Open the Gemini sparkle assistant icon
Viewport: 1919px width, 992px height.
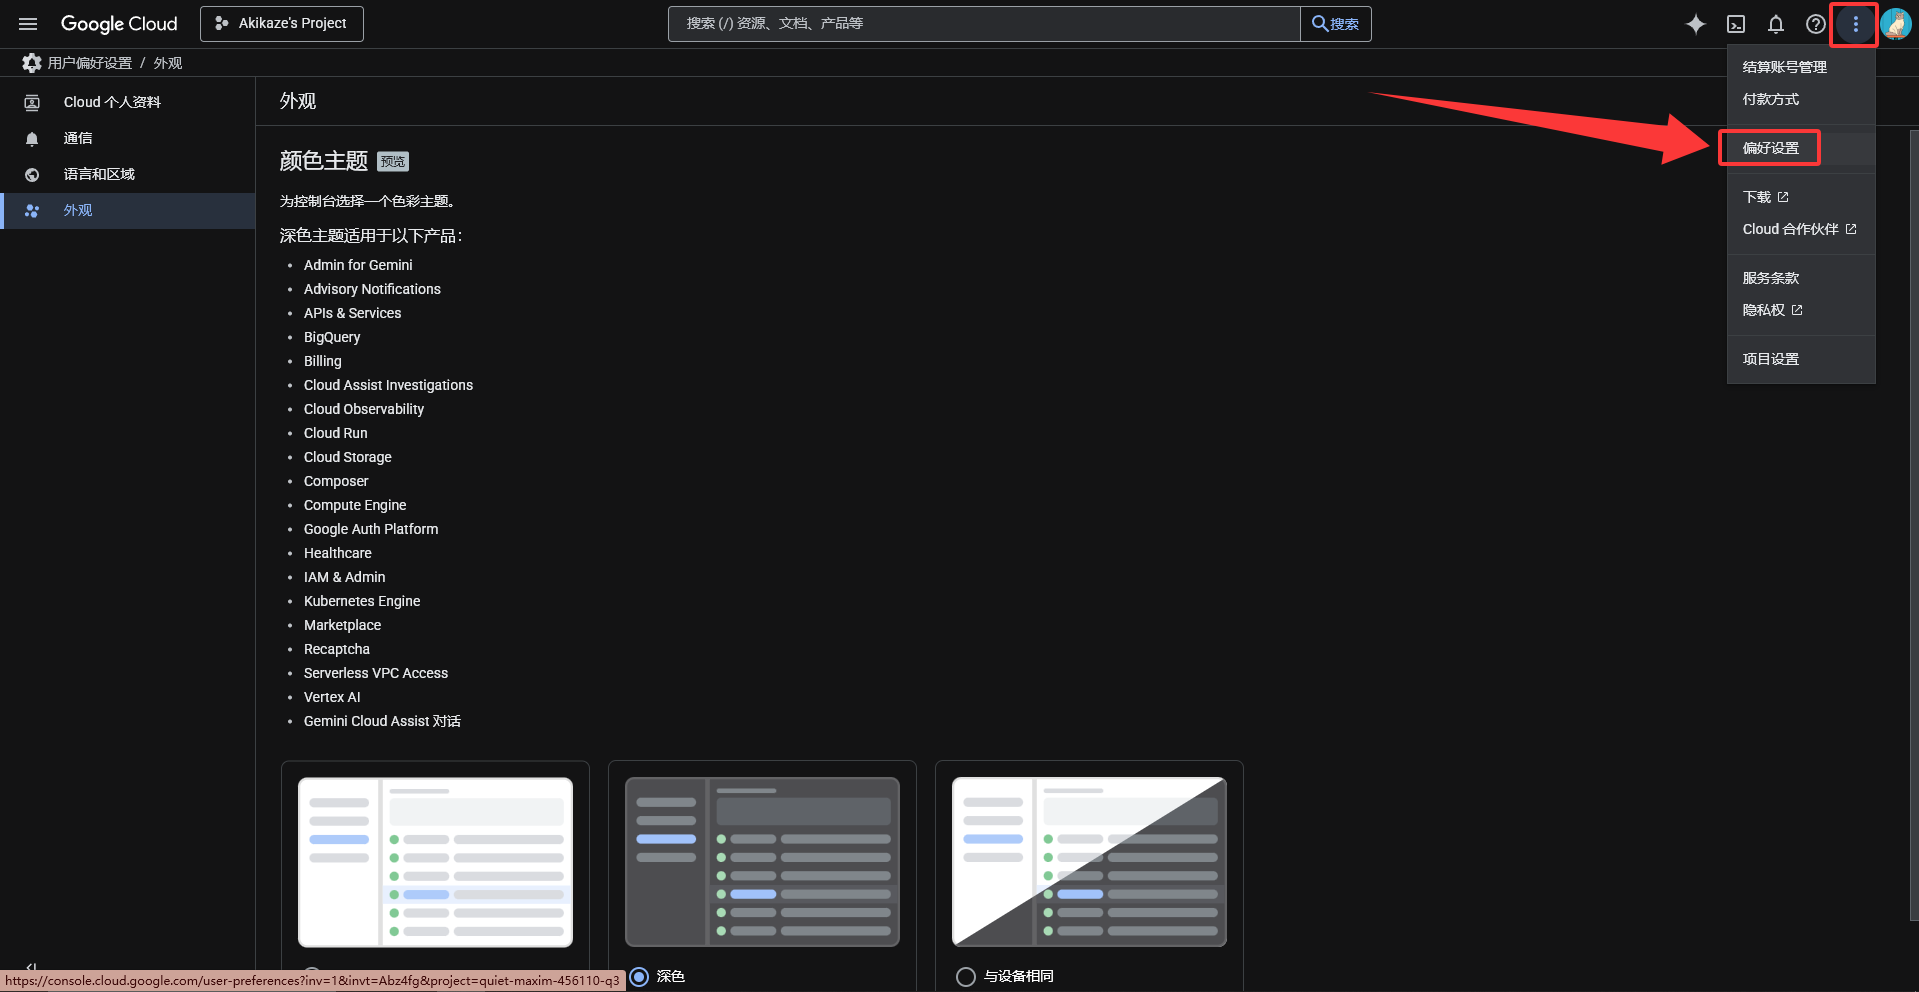(x=1696, y=24)
